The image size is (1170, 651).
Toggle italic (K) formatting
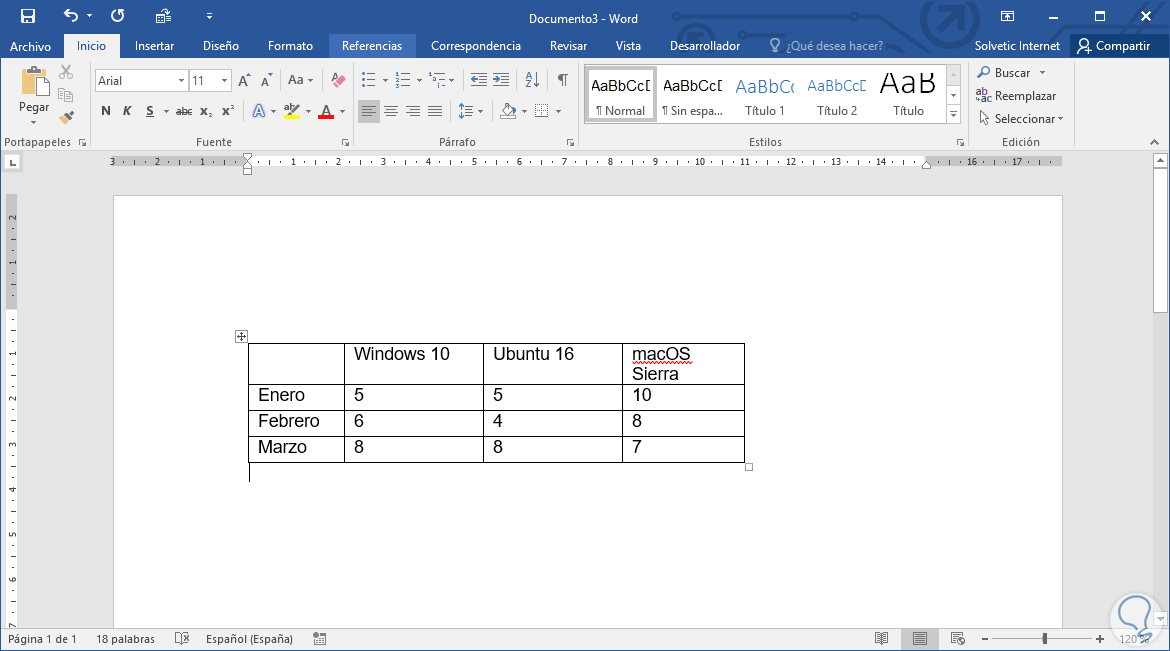click(x=127, y=111)
